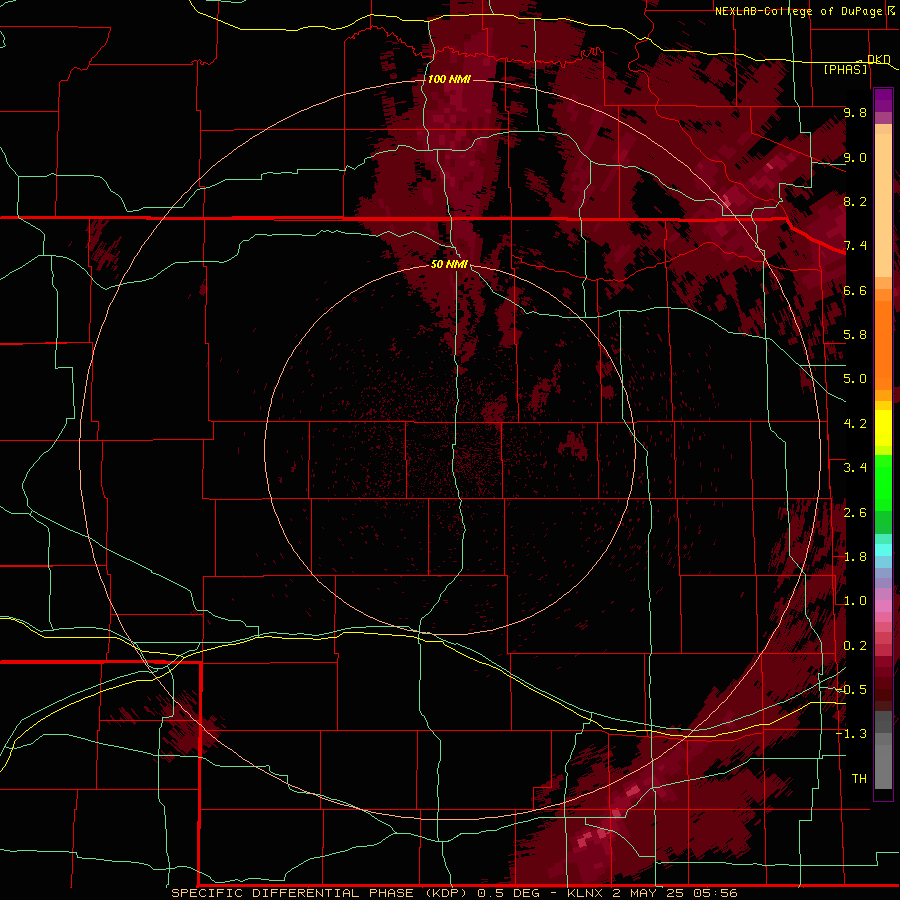
Task: Click the 2.6 value on color scale
Action: tap(855, 513)
